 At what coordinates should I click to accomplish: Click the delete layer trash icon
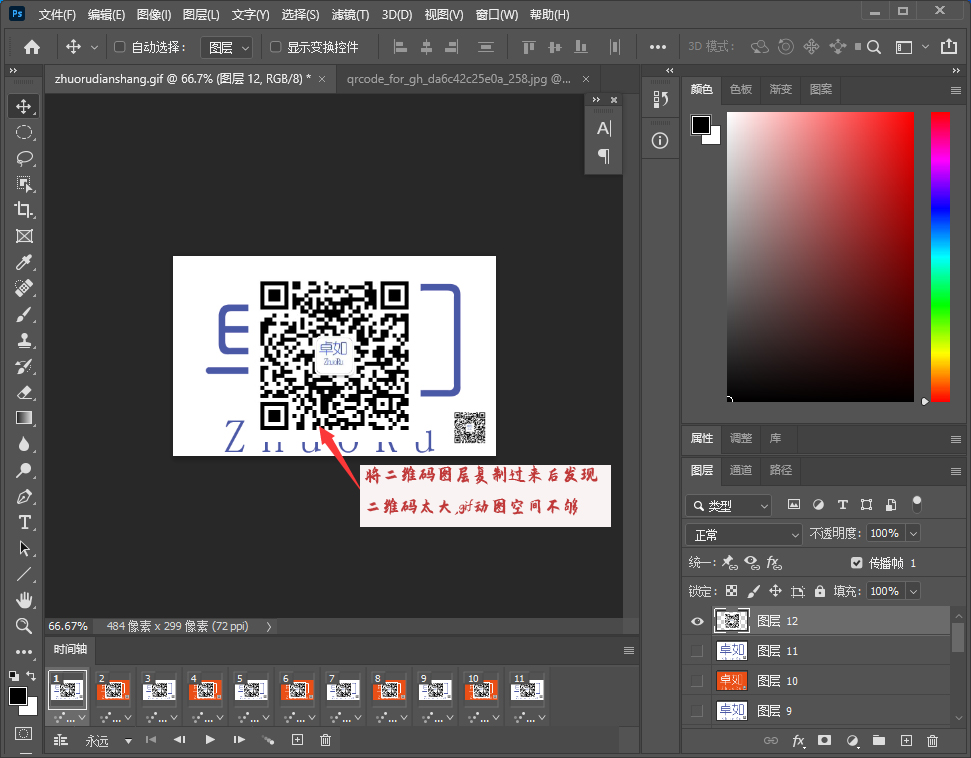coord(932,741)
